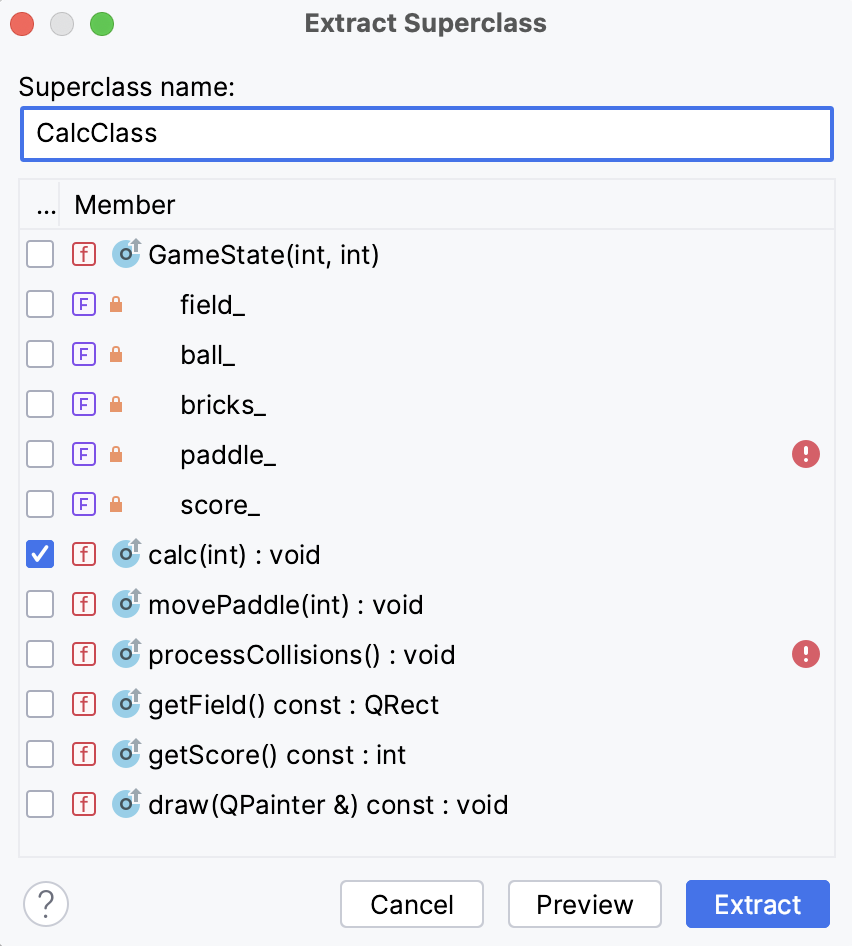852x946 pixels.
Task: Click the override arrow icon beside GameState(int, int)
Action: tap(127, 254)
